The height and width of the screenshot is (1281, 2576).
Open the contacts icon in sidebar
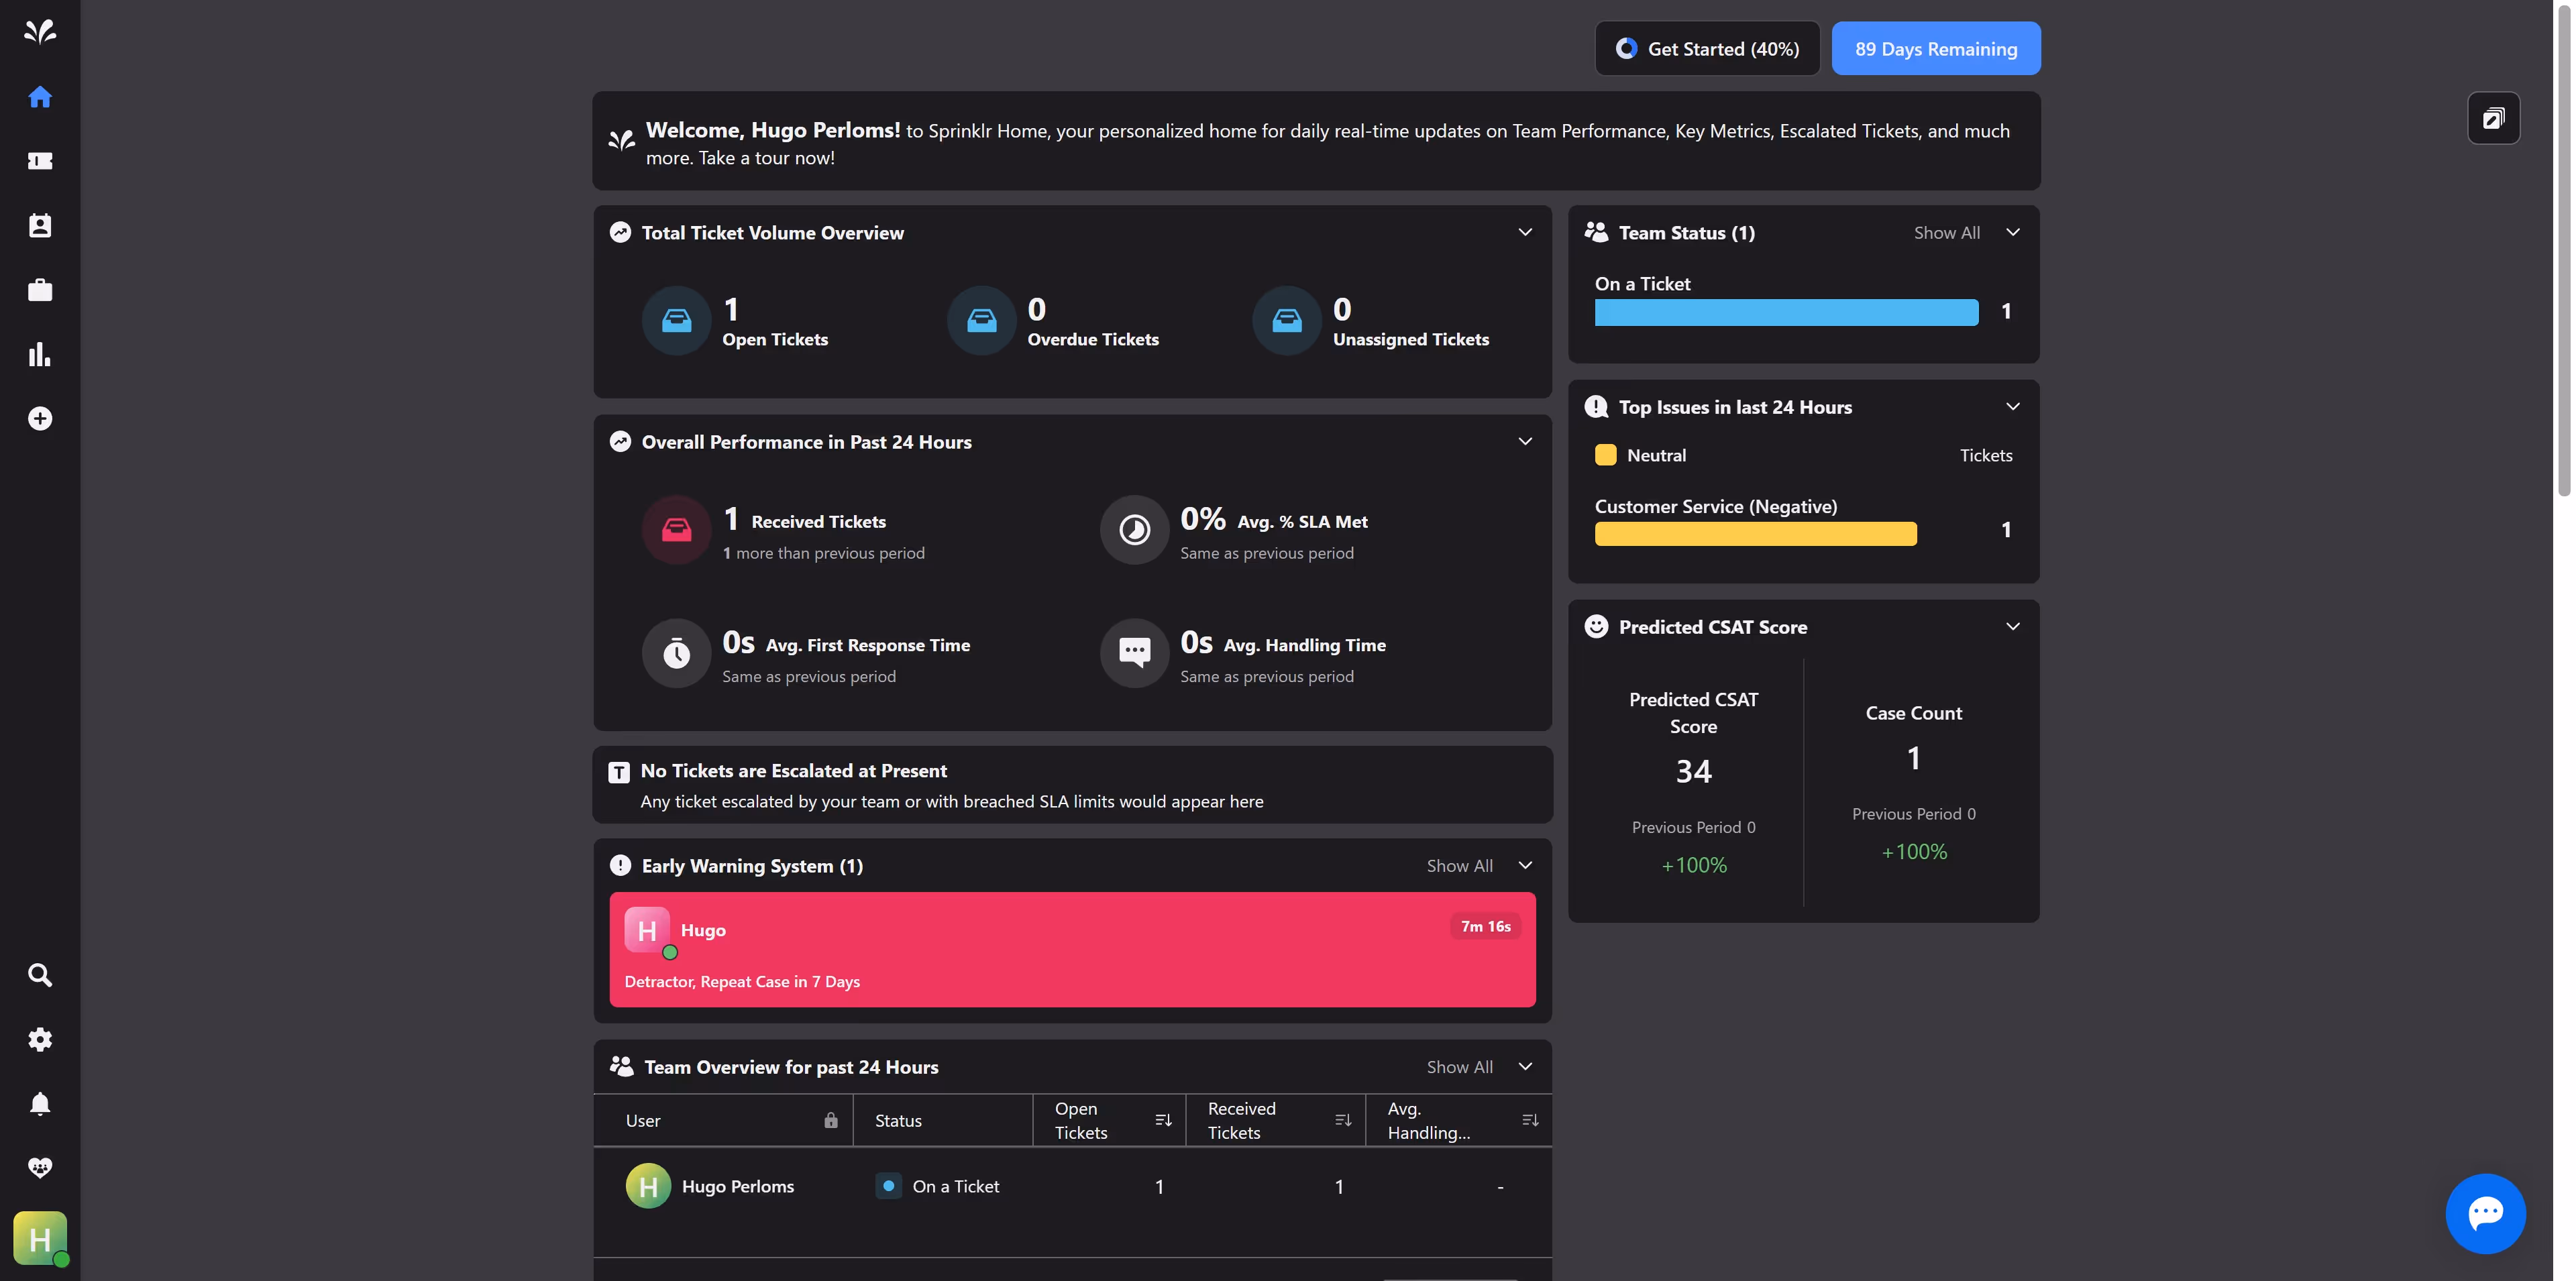(40, 225)
